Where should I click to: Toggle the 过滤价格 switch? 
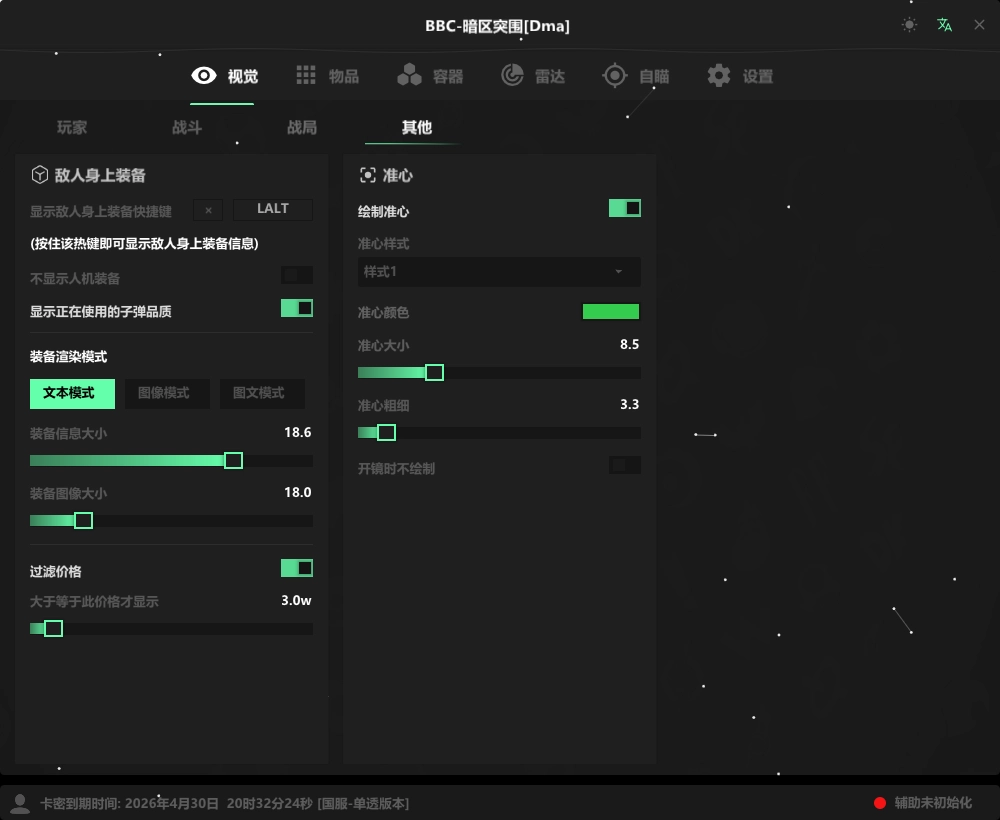pyautogui.click(x=297, y=568)
